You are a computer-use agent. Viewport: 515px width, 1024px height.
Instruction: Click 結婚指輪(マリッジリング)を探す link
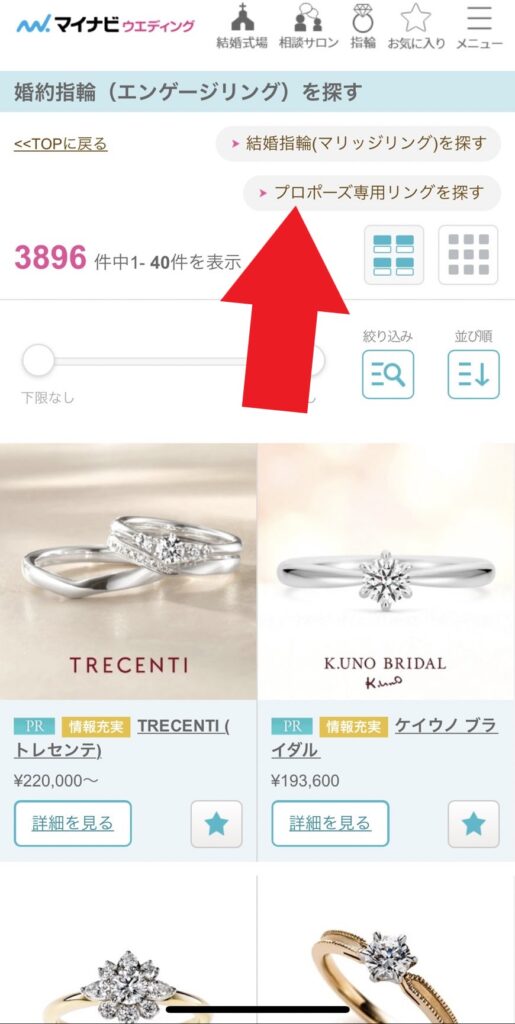pos(358,144)
